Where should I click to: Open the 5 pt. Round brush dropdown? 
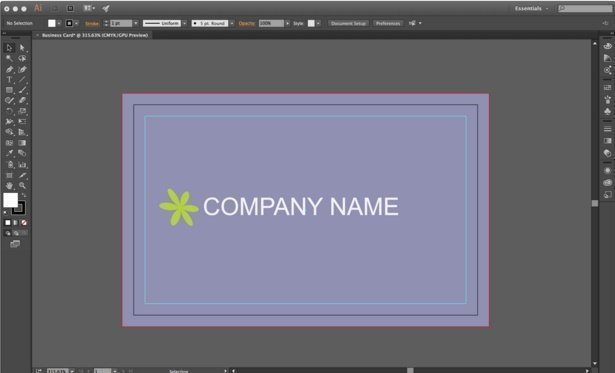coord(232,24)
